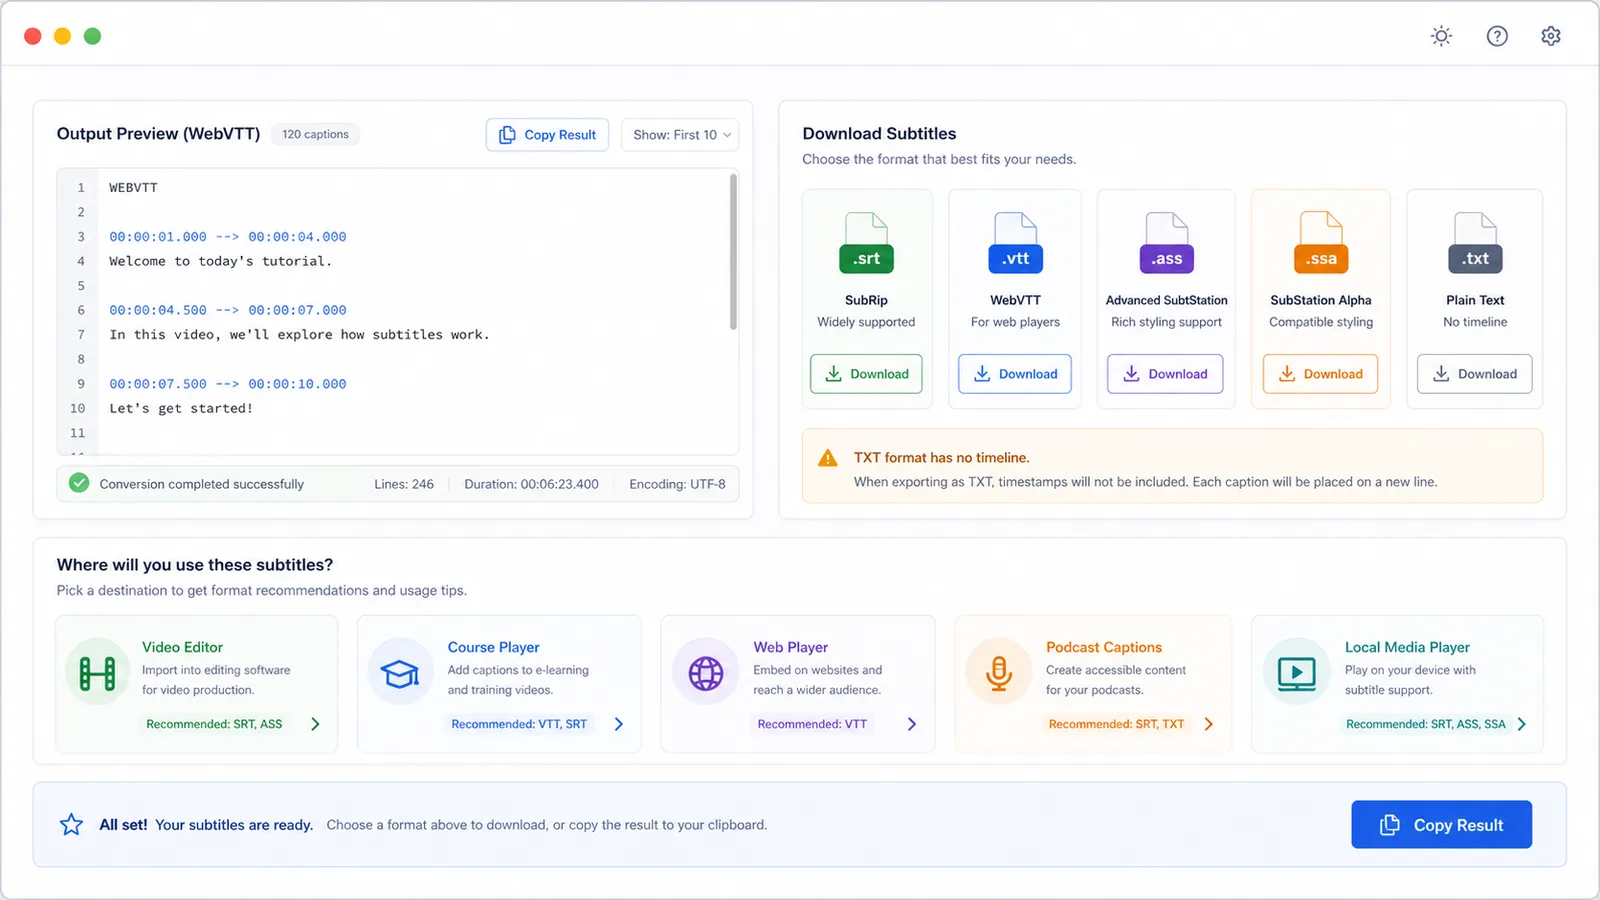This screenshot has width=1600, height=900.
Task: Click the timestamp 00:00:04.500 --> 00:00:07.000
Action: 228,310
